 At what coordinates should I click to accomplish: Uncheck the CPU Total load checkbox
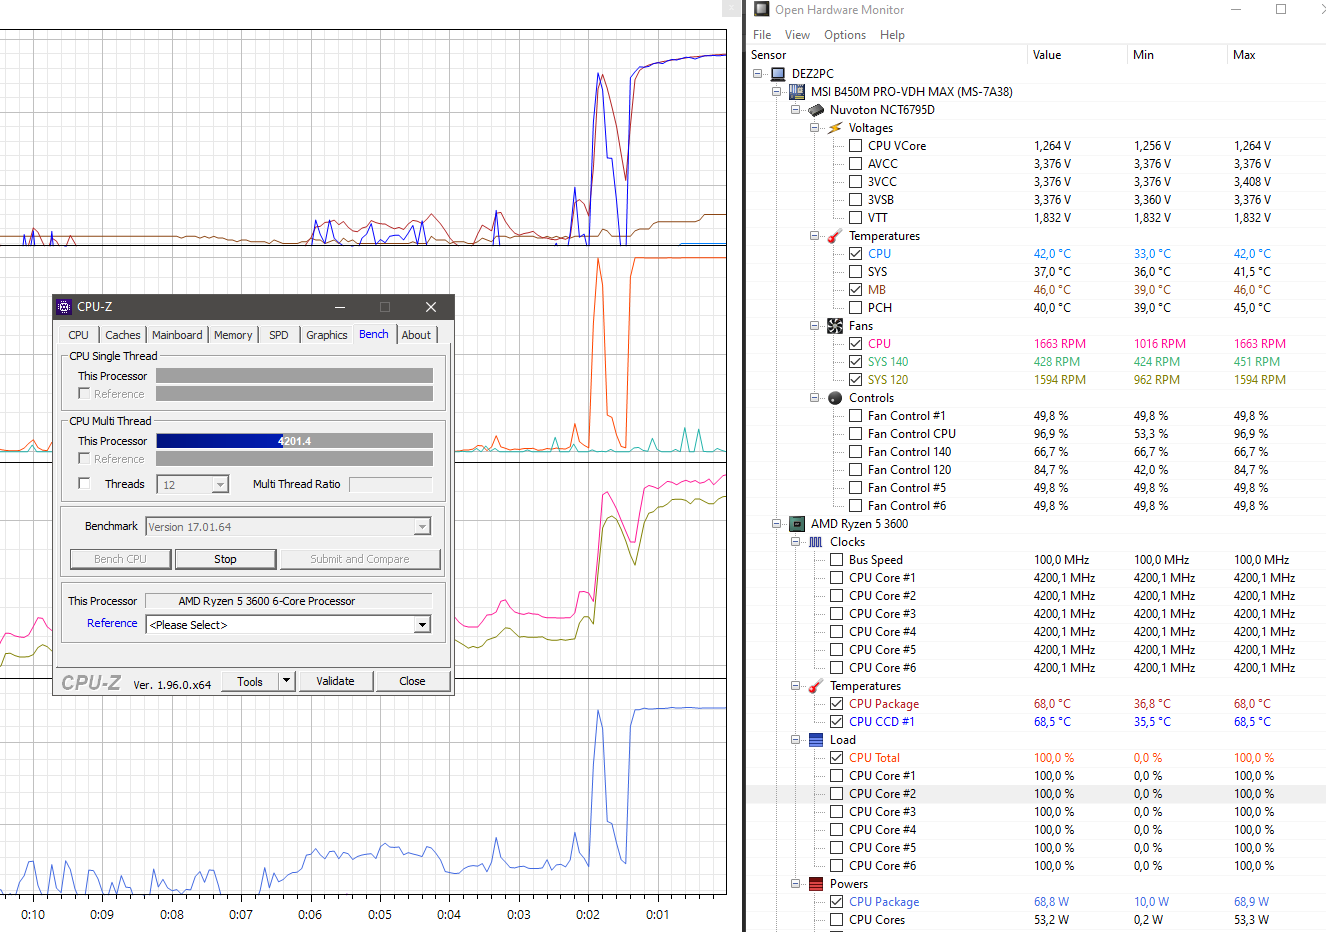(837, 758)
